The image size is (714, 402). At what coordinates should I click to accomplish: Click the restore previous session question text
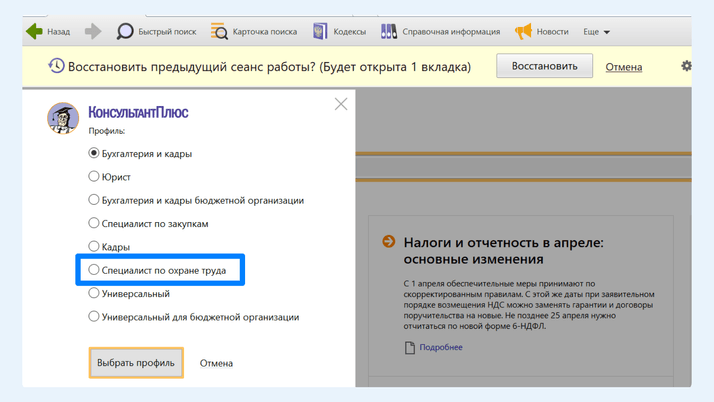(270, 67)
